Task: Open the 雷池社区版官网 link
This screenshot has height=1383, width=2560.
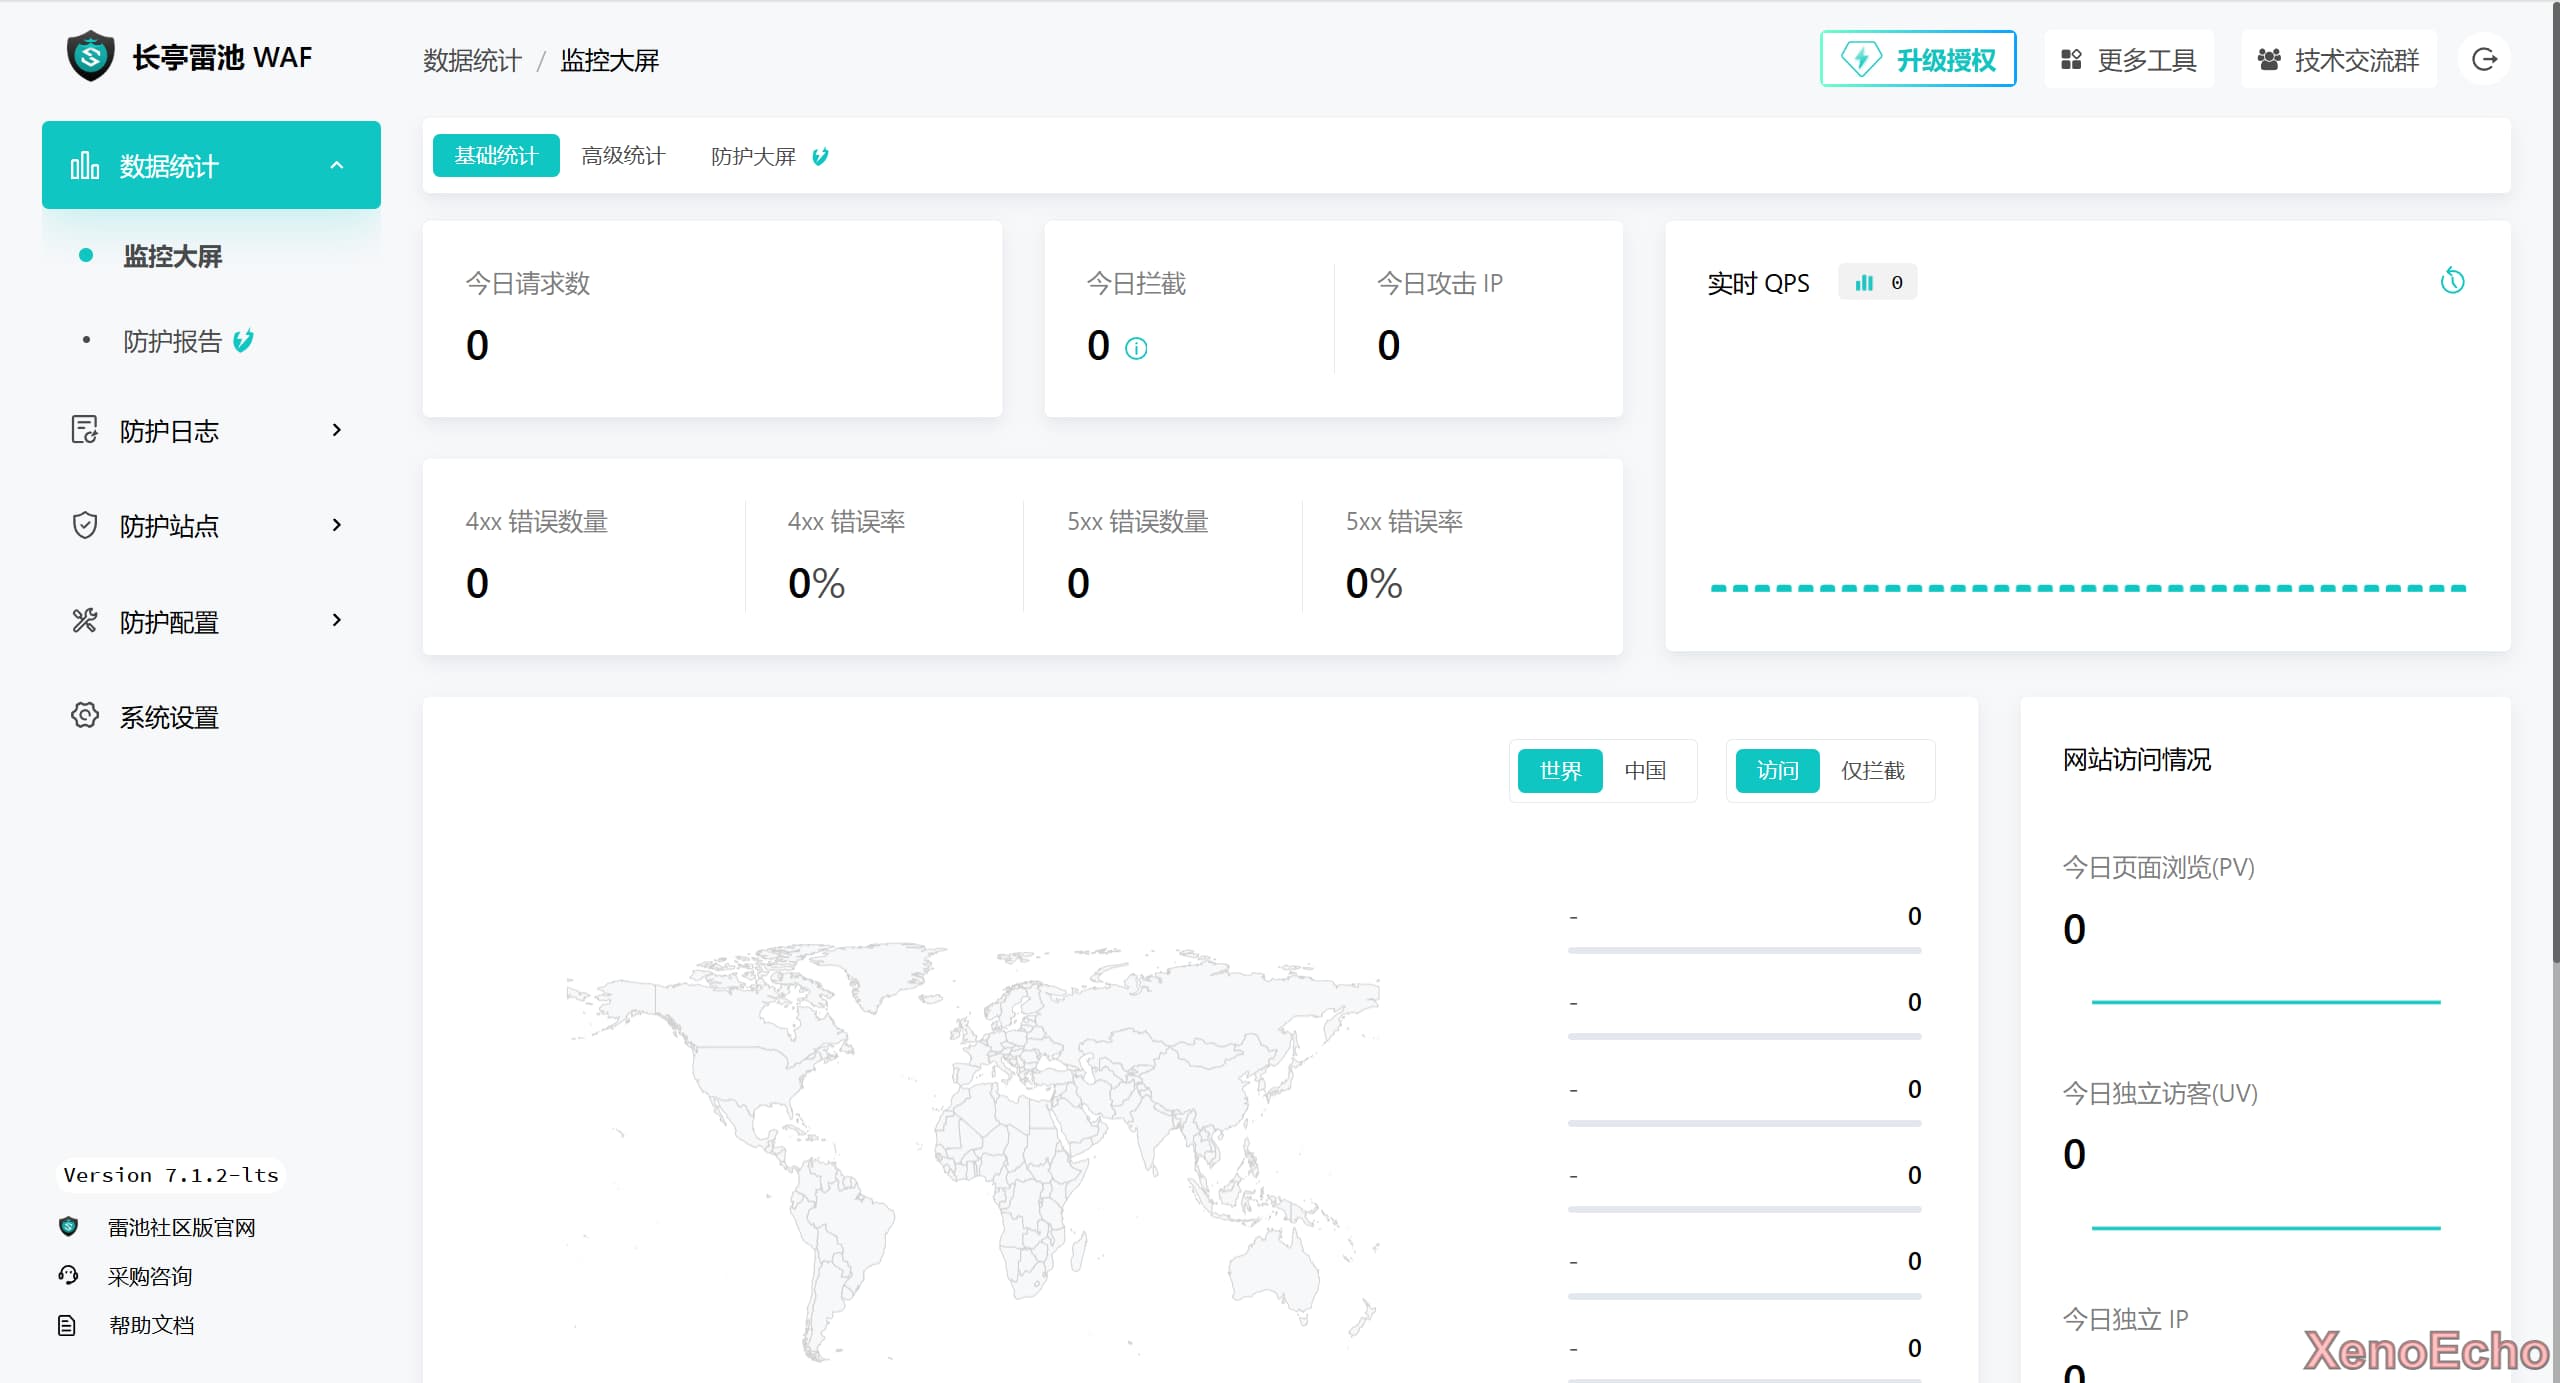Action: click(x=181, y=1227)
